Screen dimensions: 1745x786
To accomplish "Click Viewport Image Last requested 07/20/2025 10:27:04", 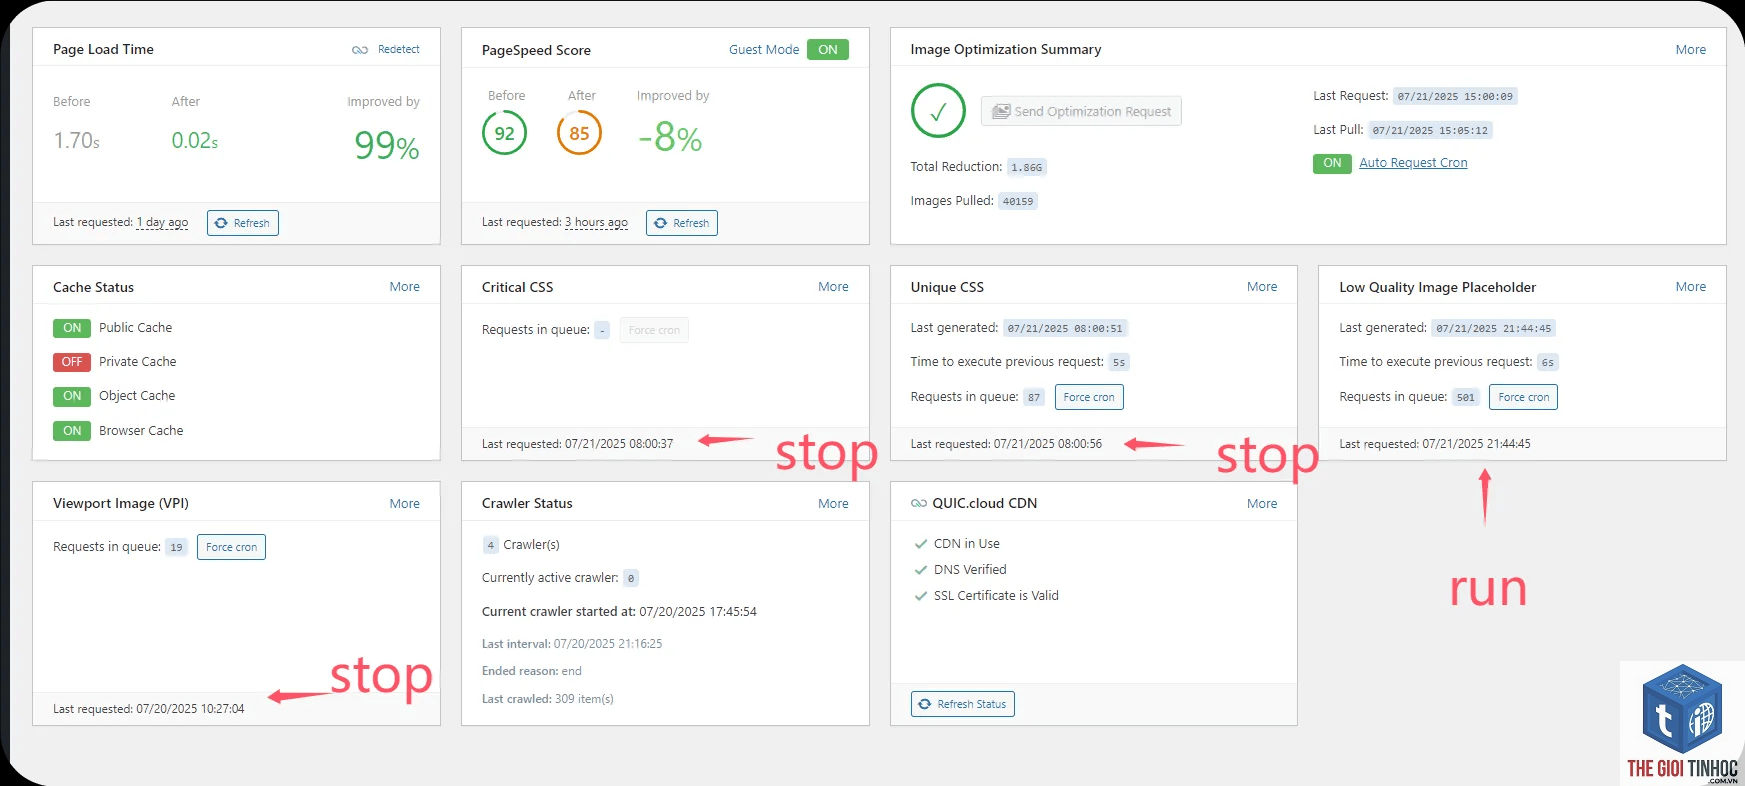I will (x=149, y=709).
